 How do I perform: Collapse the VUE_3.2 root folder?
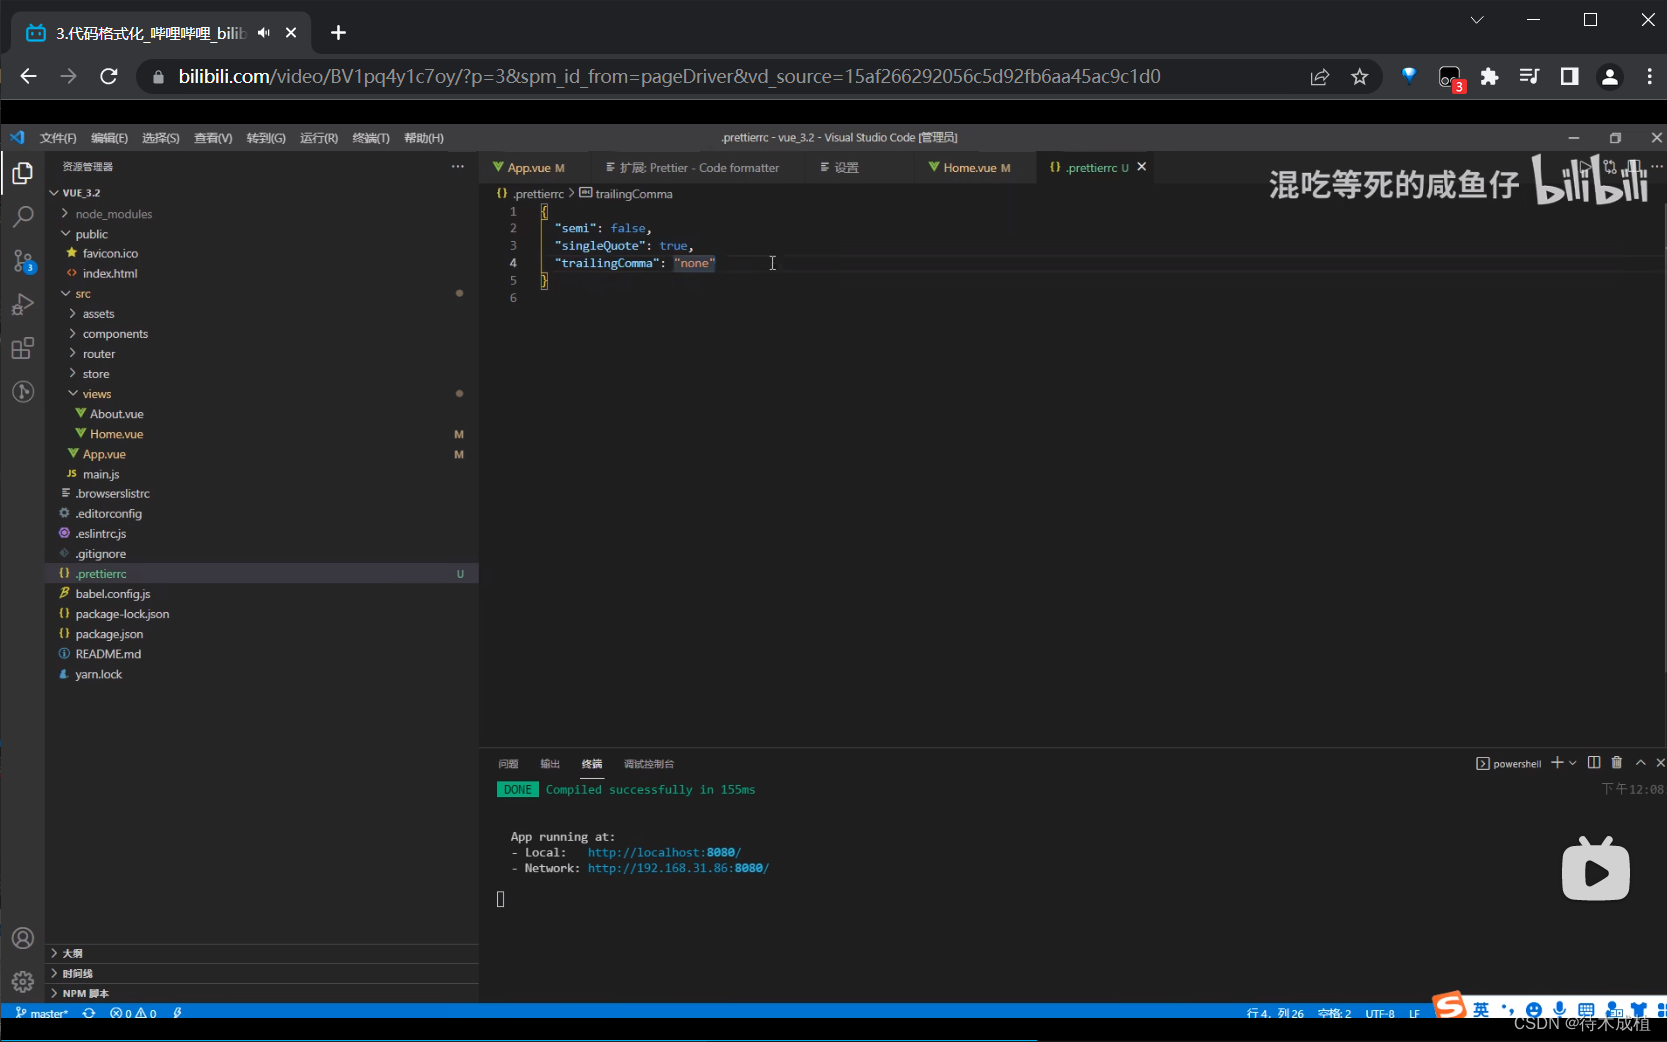pyautogui.click(x=54, y=193)
